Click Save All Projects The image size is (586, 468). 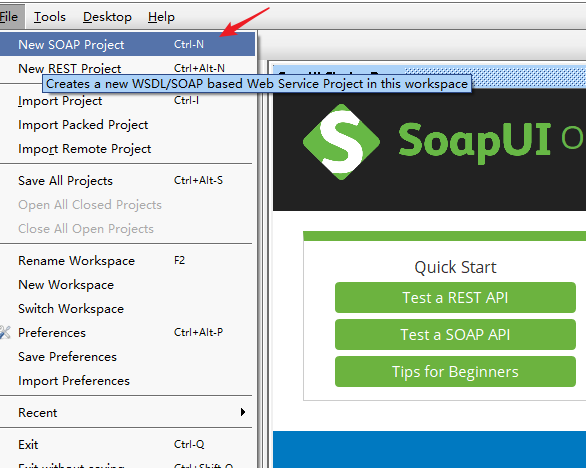click(127, 181)
